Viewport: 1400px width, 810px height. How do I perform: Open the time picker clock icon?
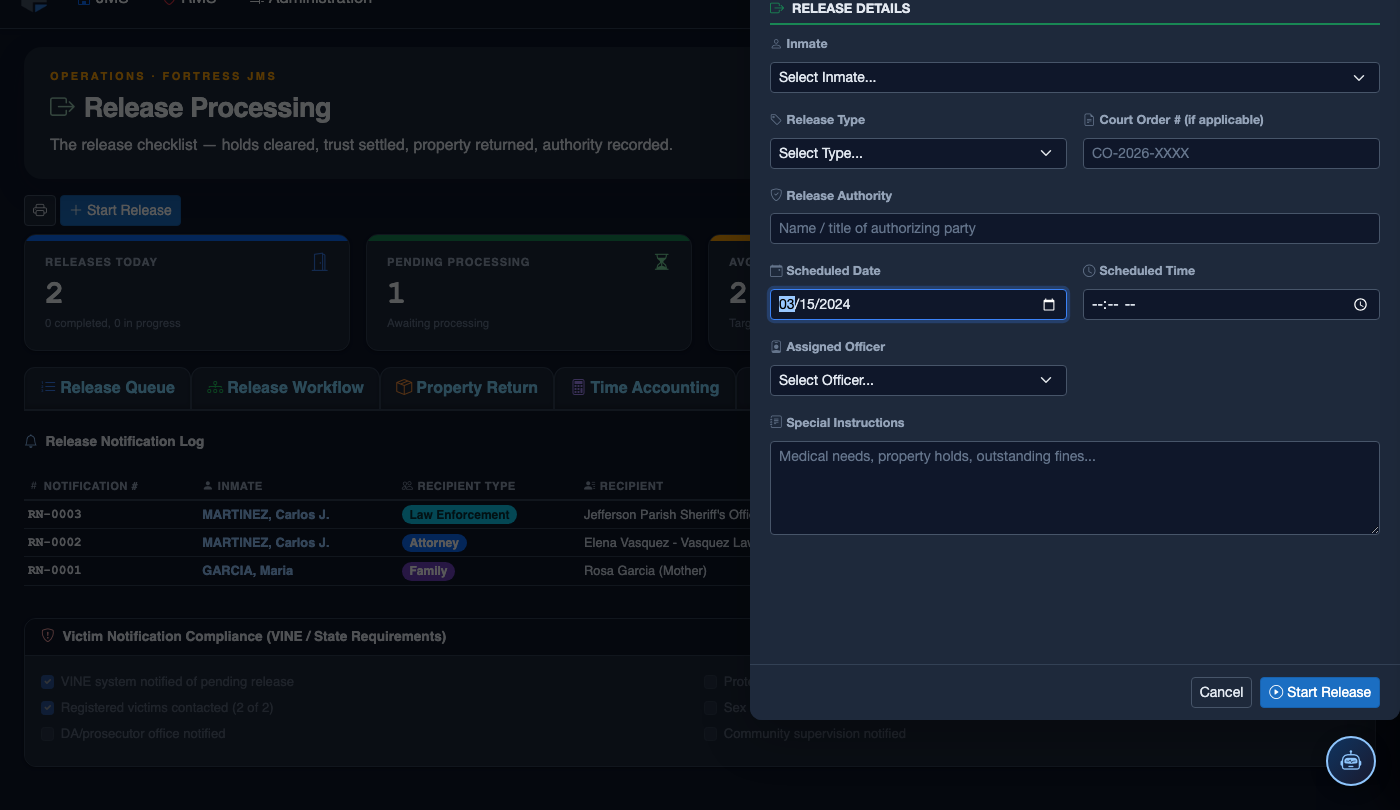(x=1360, y=305)
